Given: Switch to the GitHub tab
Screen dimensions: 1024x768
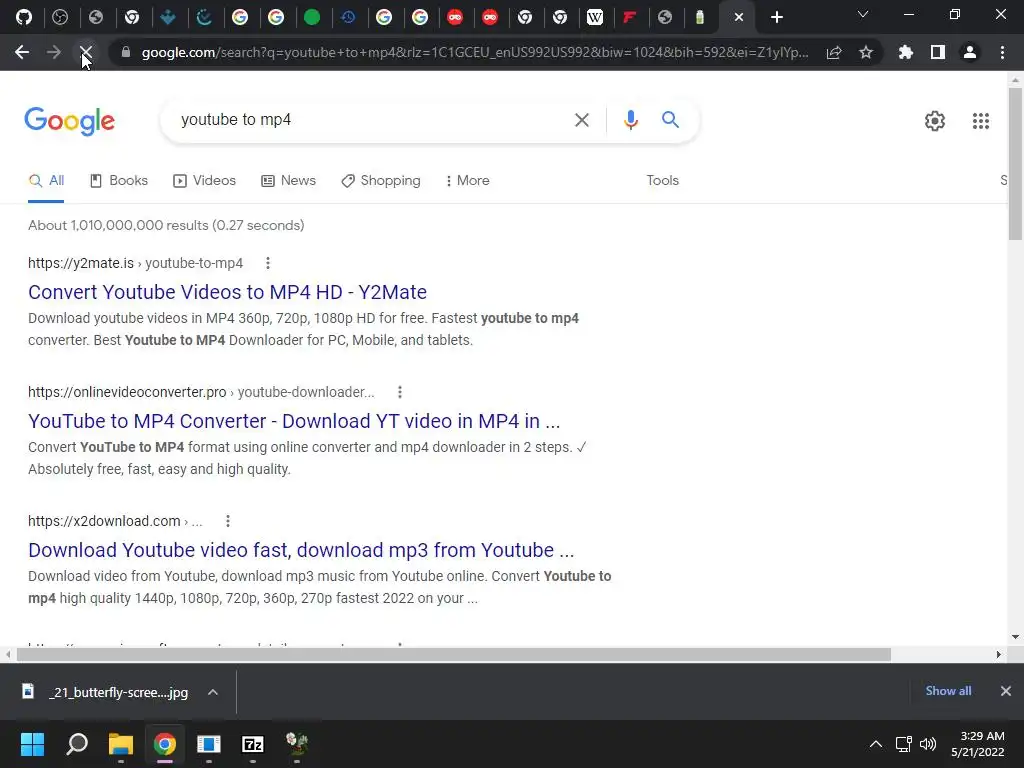Looking at the screenshot, I should 24,17.
